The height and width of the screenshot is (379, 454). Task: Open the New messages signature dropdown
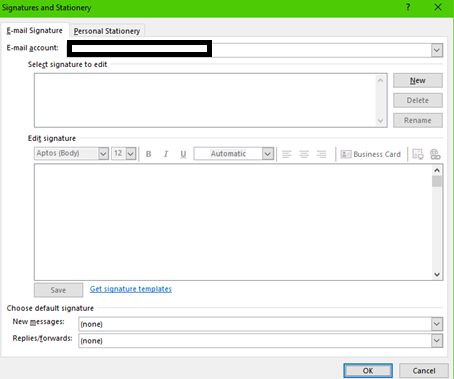click(437, 324)
